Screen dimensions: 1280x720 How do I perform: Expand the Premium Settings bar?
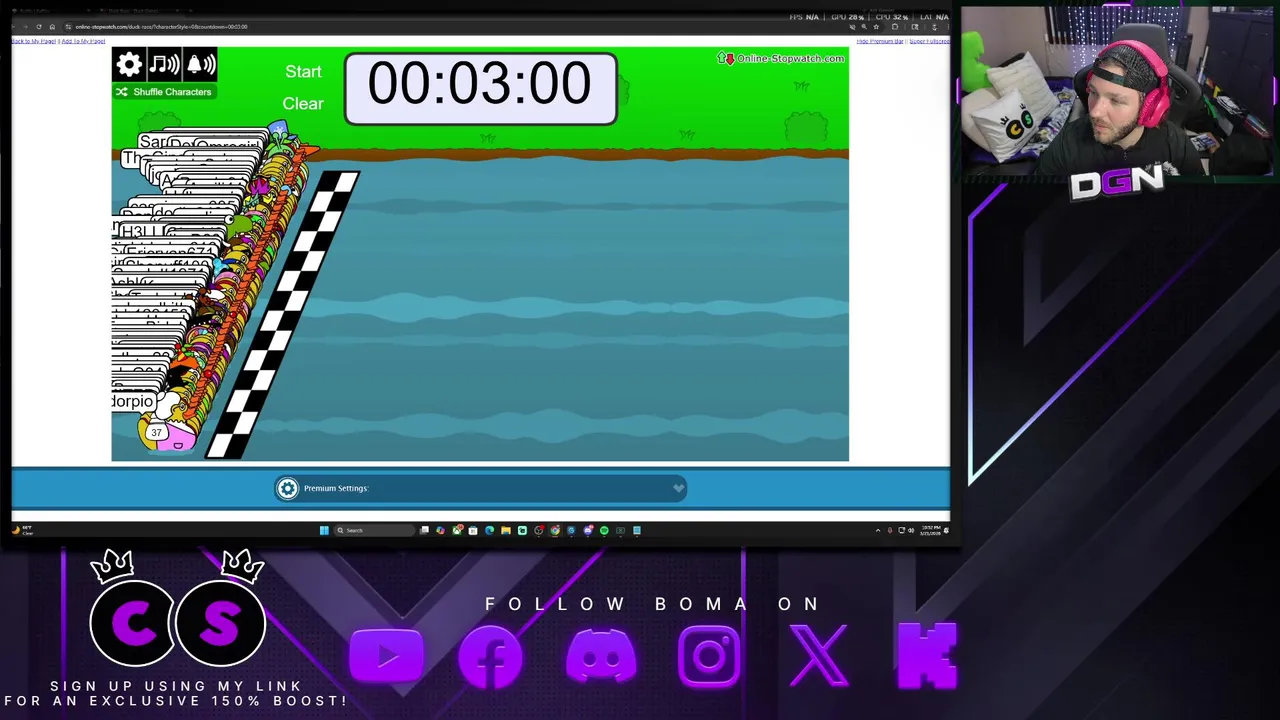click(480, 488)
